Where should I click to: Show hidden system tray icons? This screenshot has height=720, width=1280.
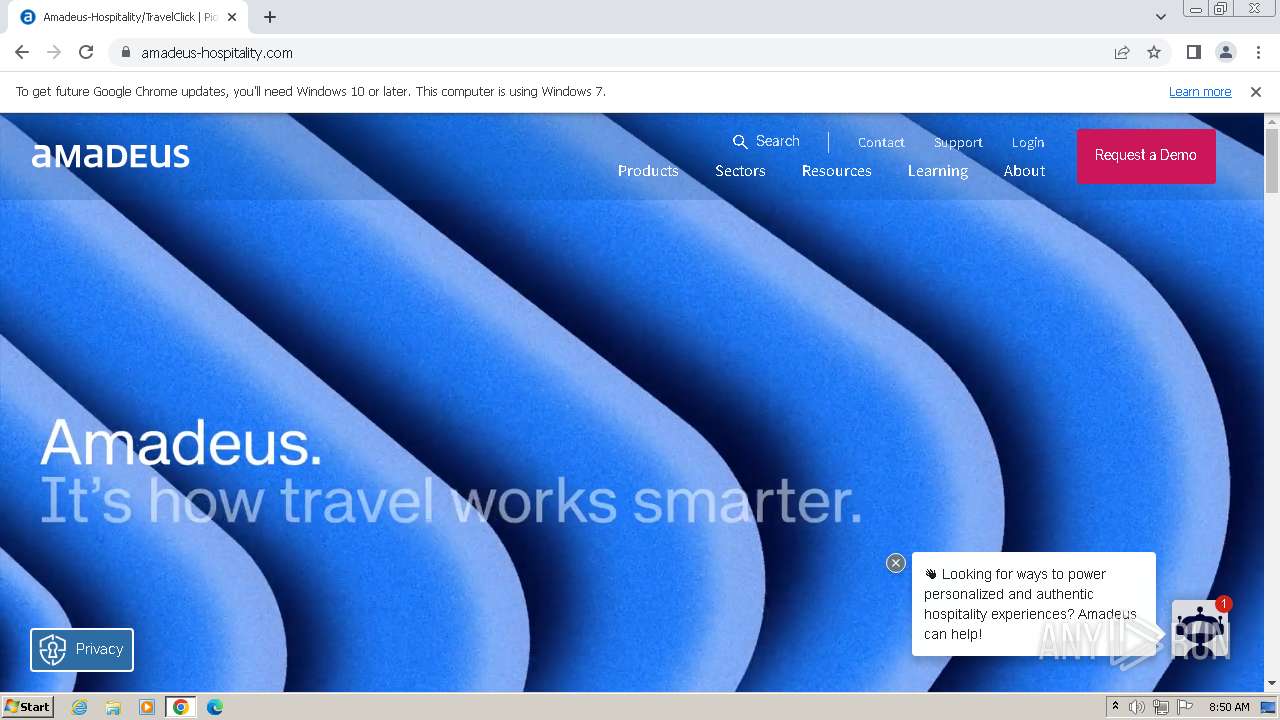pos(1115,707)
